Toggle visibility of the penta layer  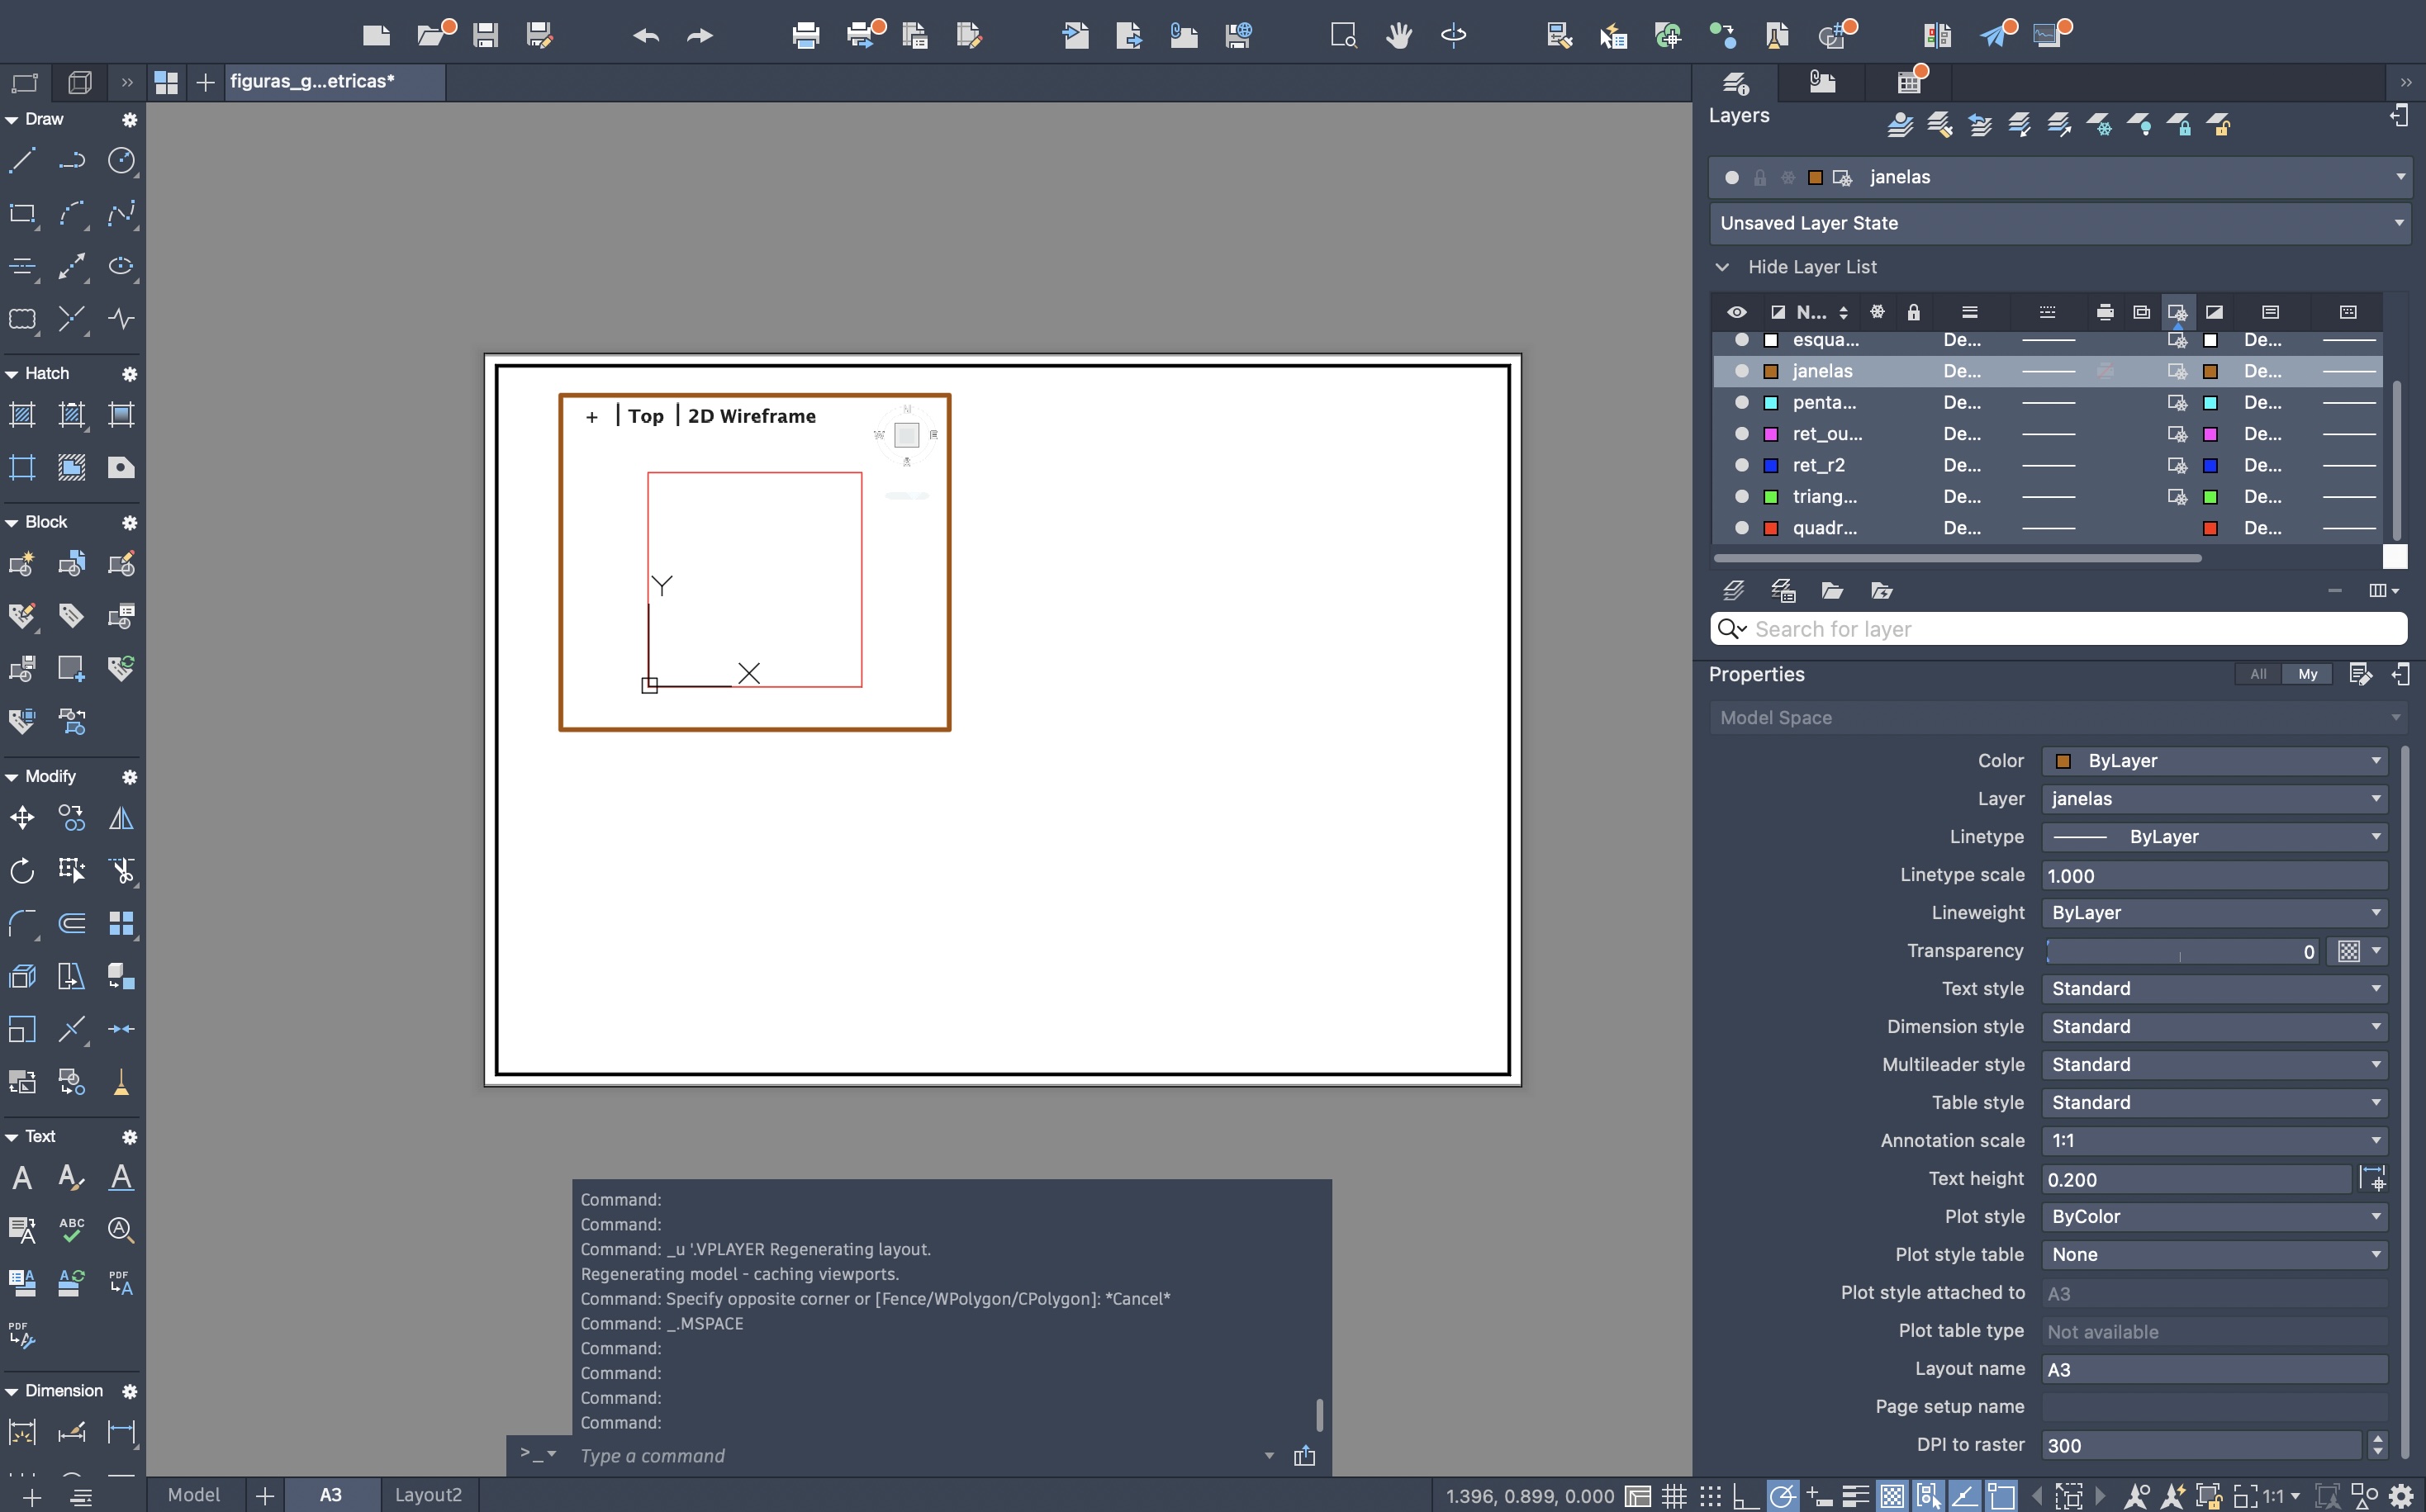click(1741, 402)
